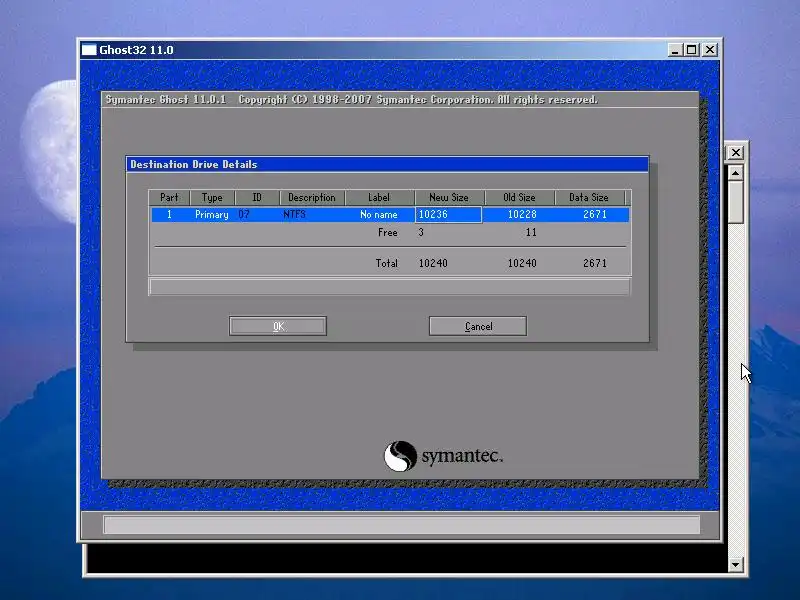The height and width of the screenshot is (600, 800).
Task: Click the Total row label
Action: point(386,263)
